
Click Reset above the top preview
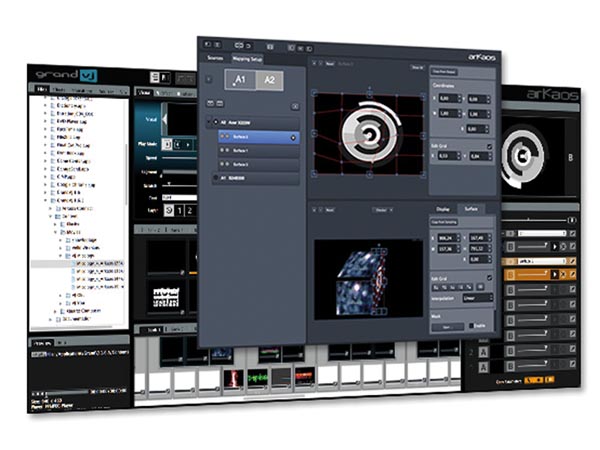(329, 64)
